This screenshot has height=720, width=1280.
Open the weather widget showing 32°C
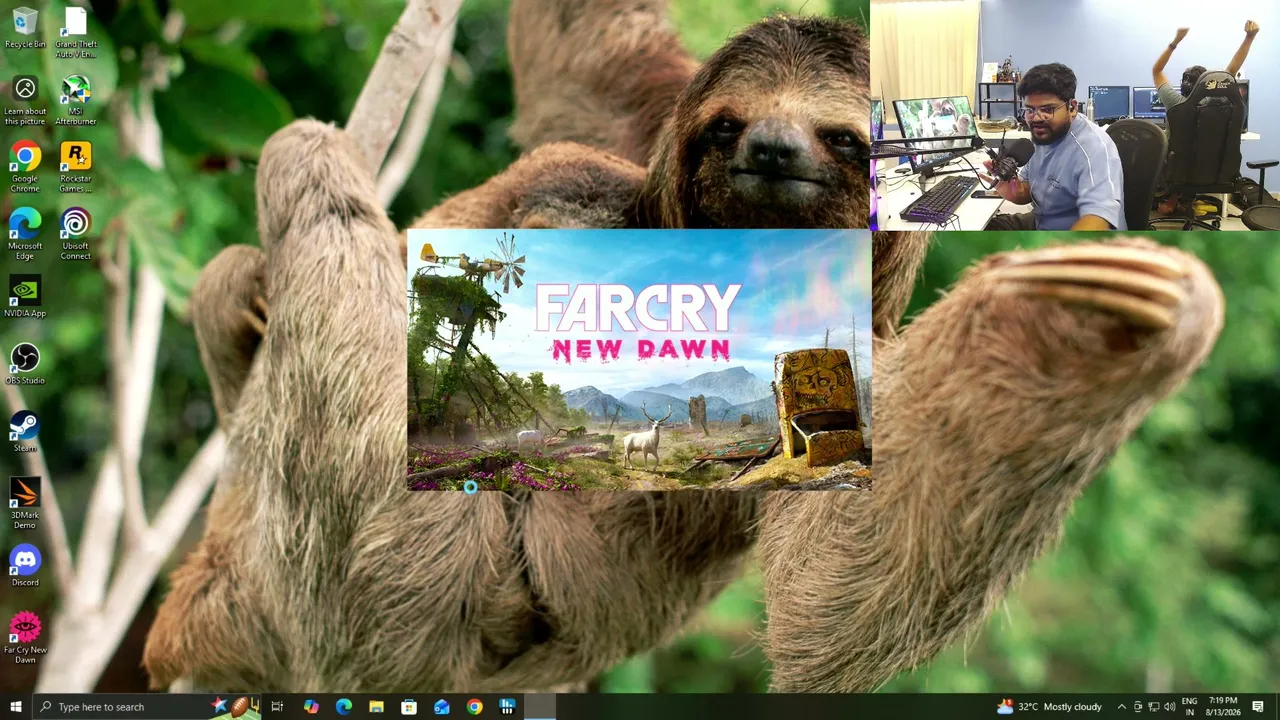[x=1049, y=707]
